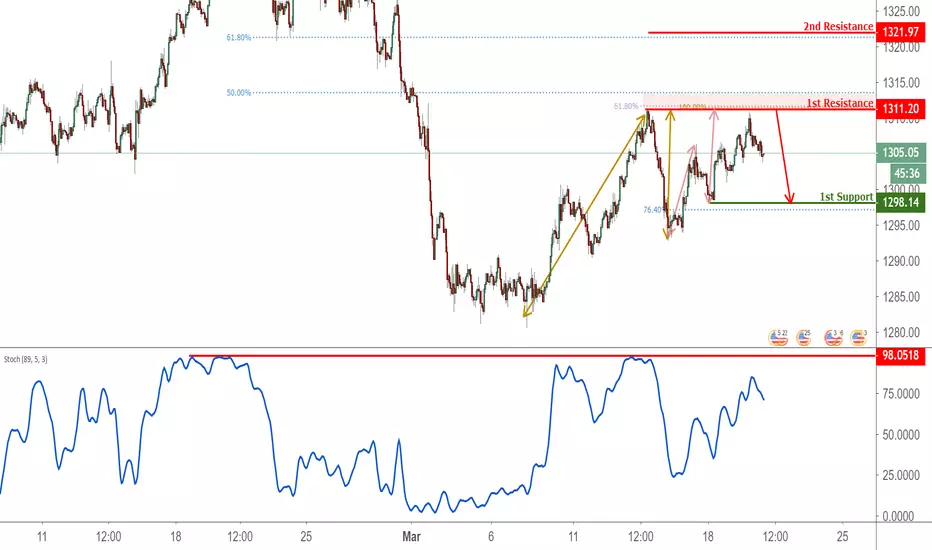Click the Mar label on the time axis
Viewport: 932px width, 550px height.
[x=411, y=536]
